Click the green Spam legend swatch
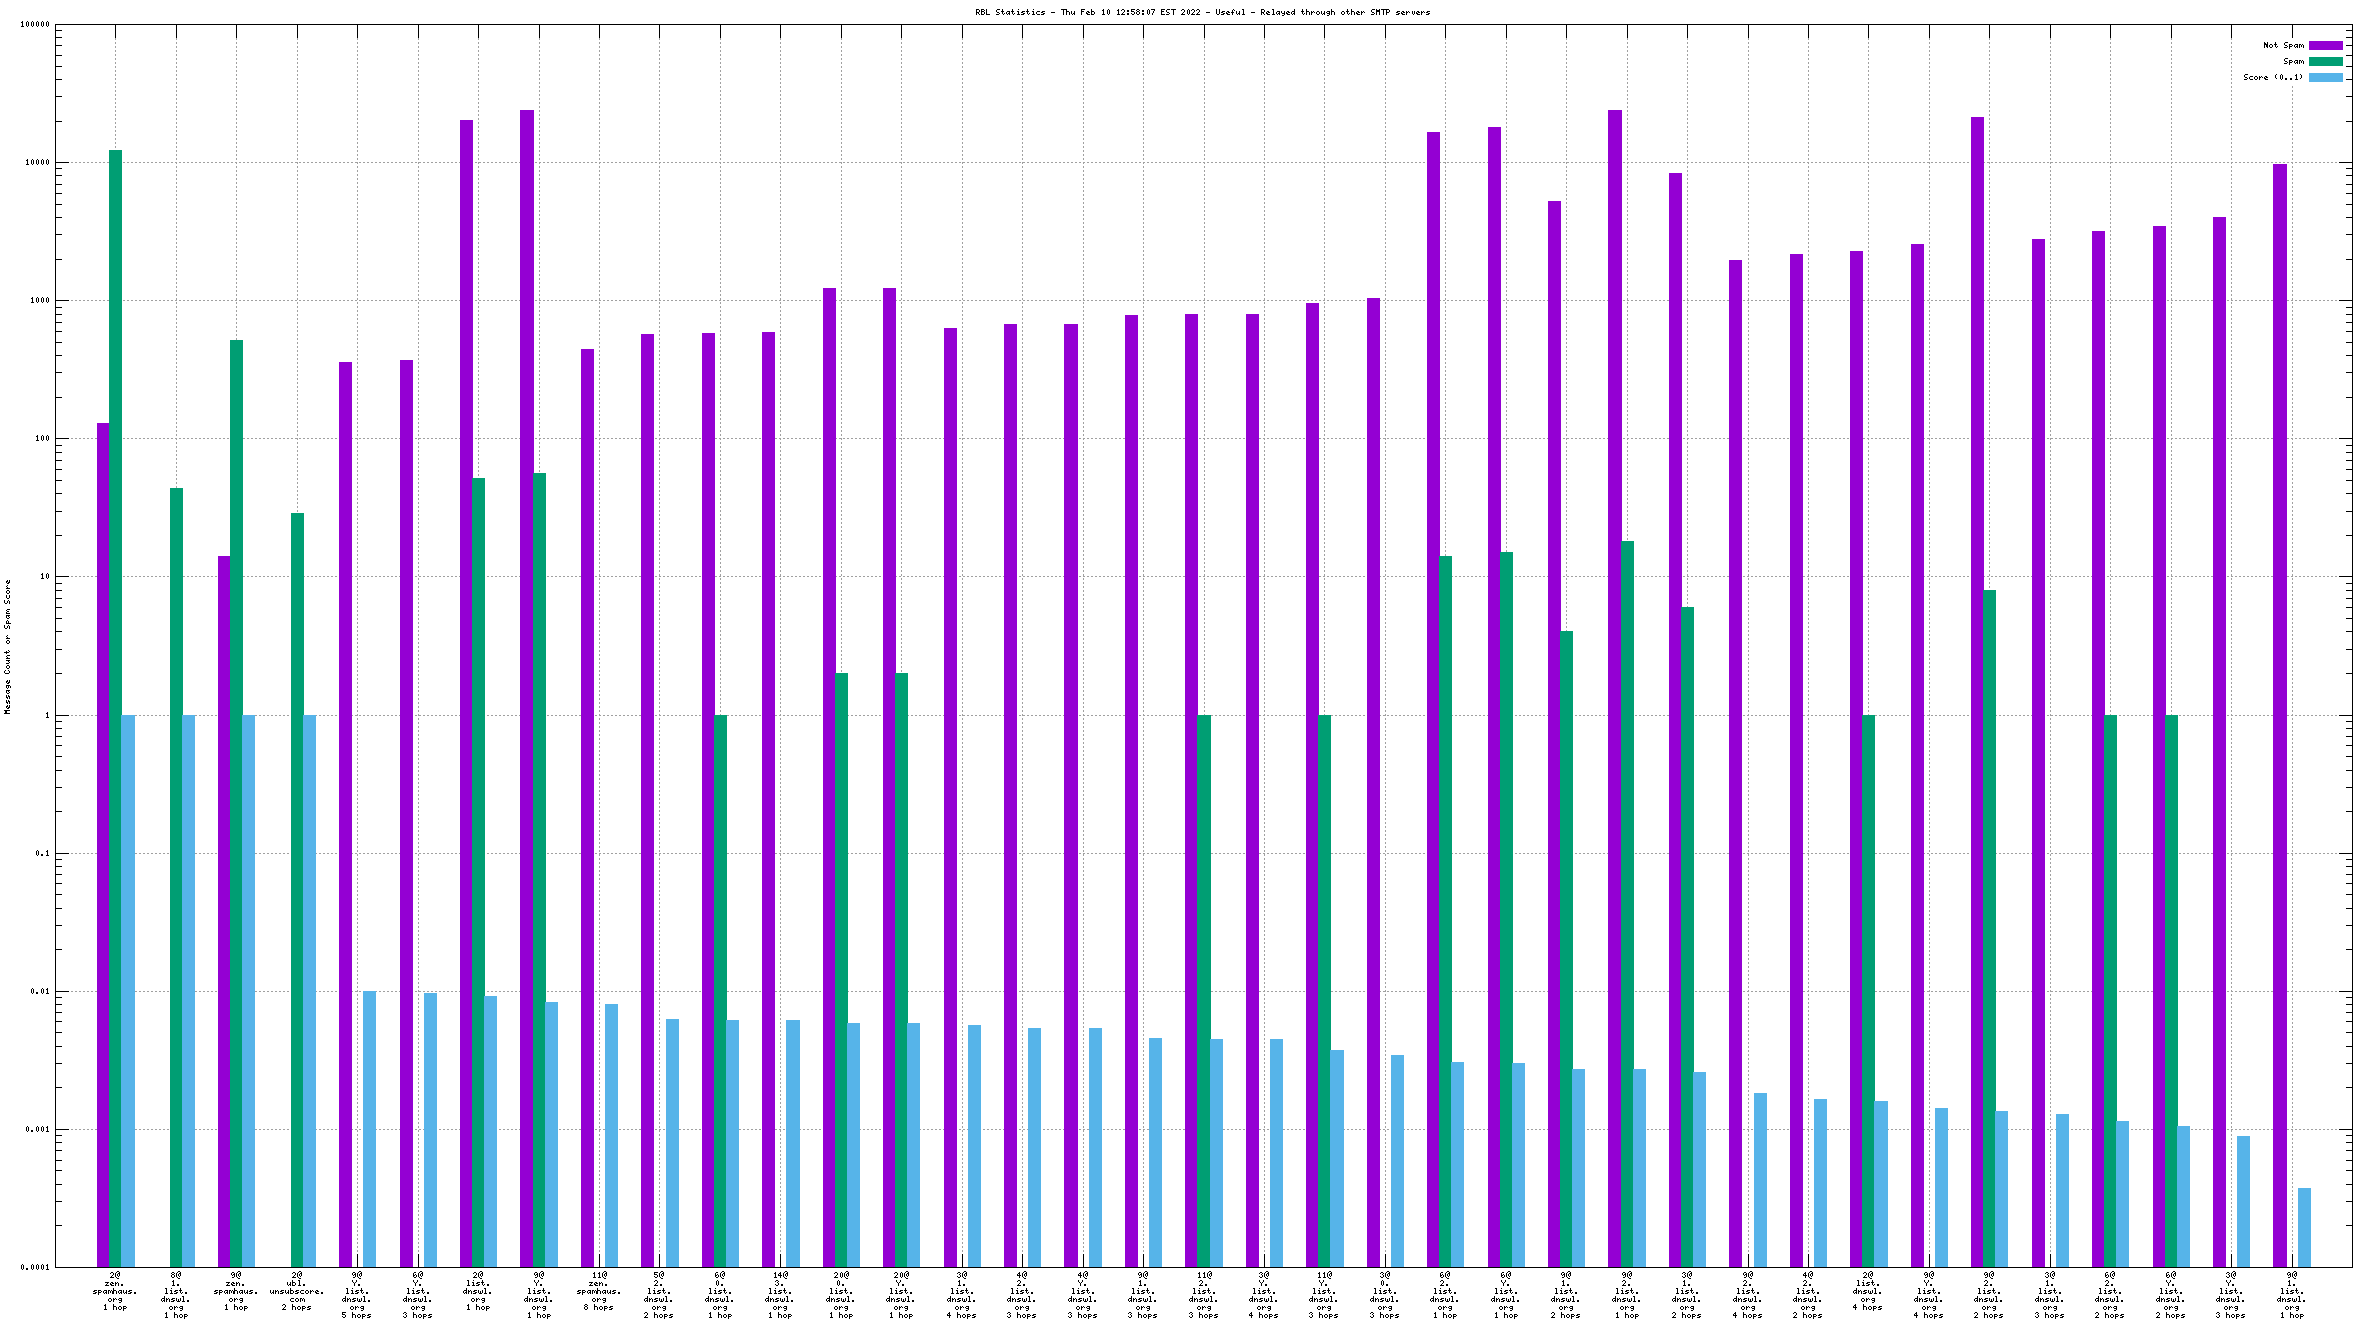Image resolution: width=2368 pixels, height=1332 pixels. (x=2325, y=61)
